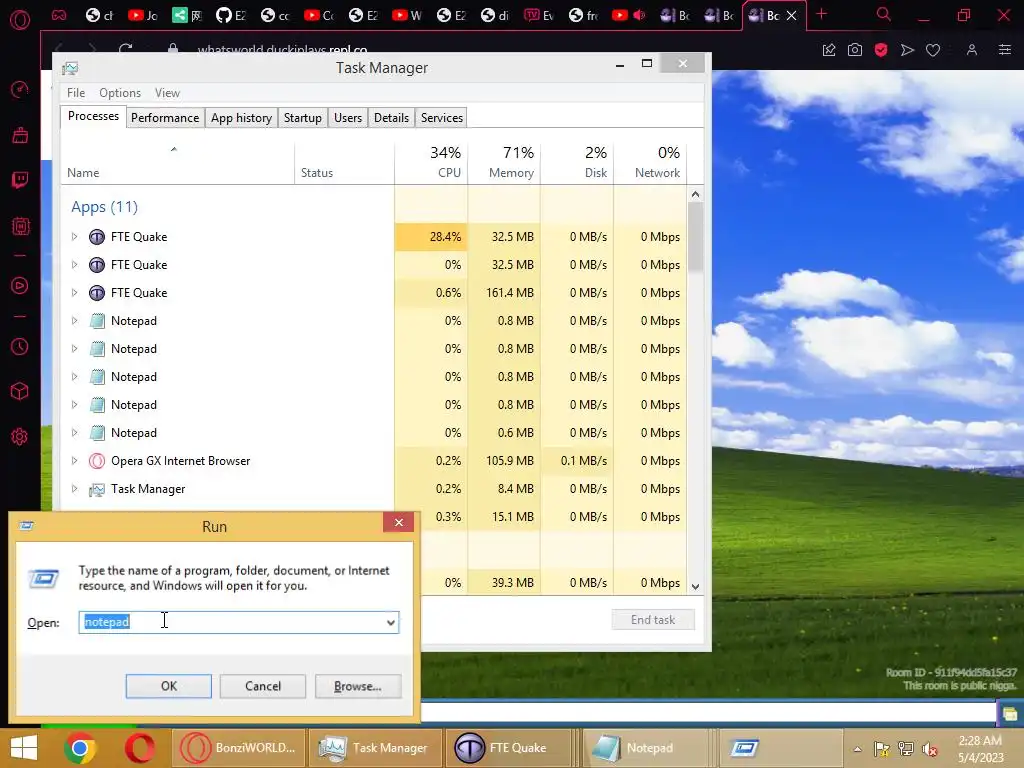Open Easy Setup sliders icon
This screenshot has height=768, width=1024.
1005,50
